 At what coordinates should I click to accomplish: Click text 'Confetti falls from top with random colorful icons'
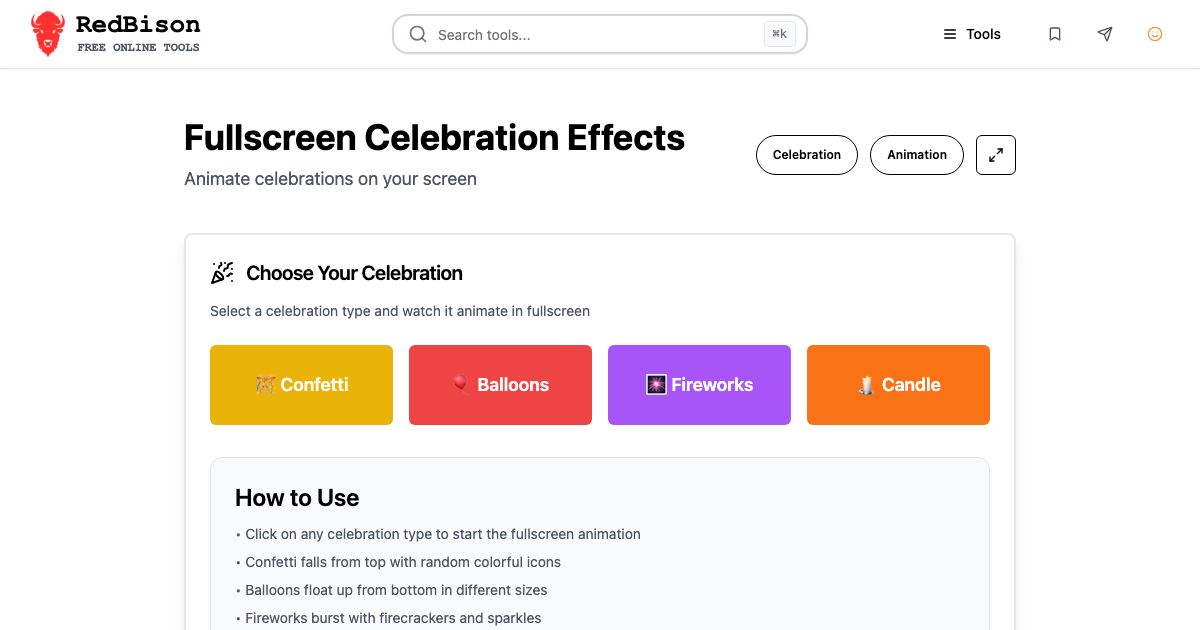coord(403,562)
